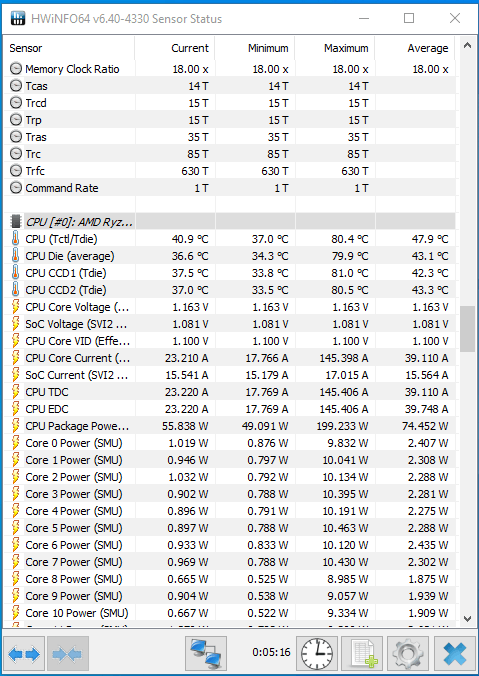The height and width of the screenshot is (676, 479).
Task: Click the 145.398 A maximum core current value
Action: pos(344,358)
